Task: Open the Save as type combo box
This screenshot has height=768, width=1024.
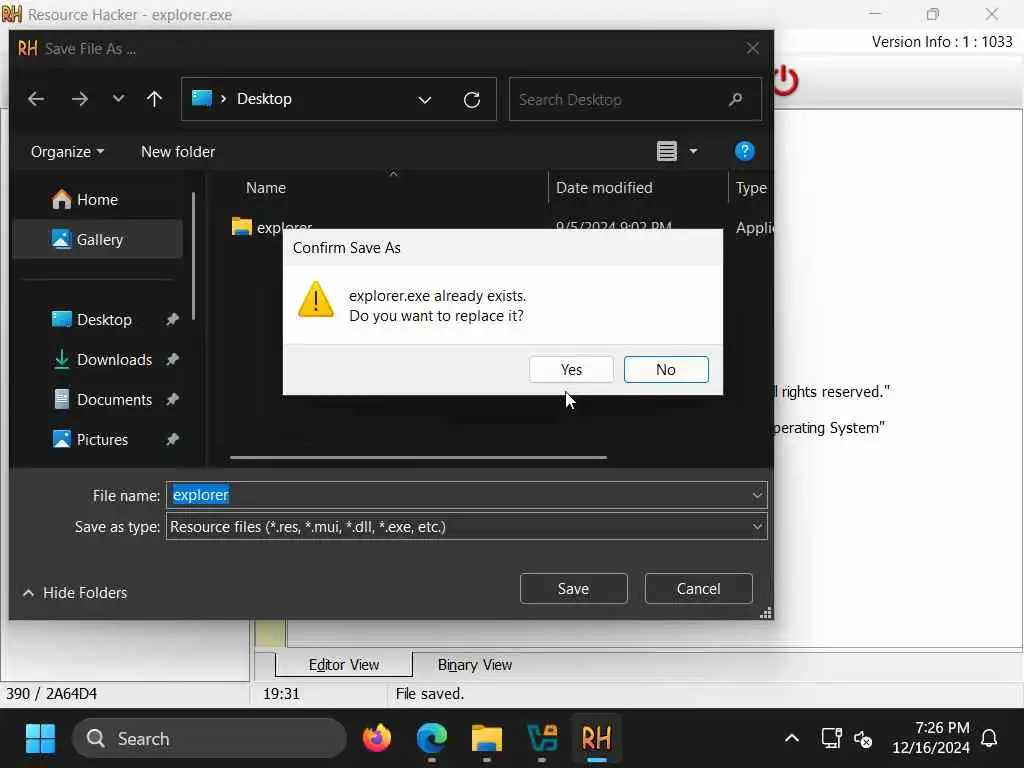Action: (x=466, y=527)
